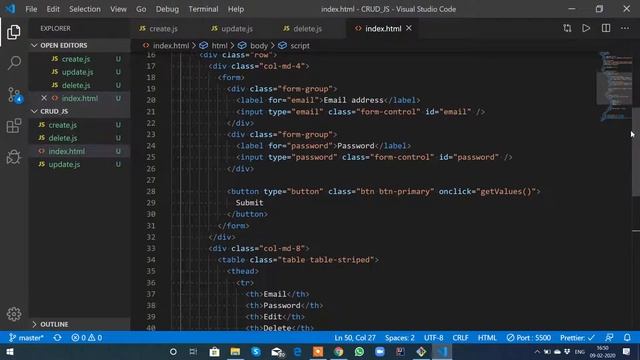Viewport: 640px width, 360px height.
Task: Open Skype from taskbar
Action: point(256,351)
